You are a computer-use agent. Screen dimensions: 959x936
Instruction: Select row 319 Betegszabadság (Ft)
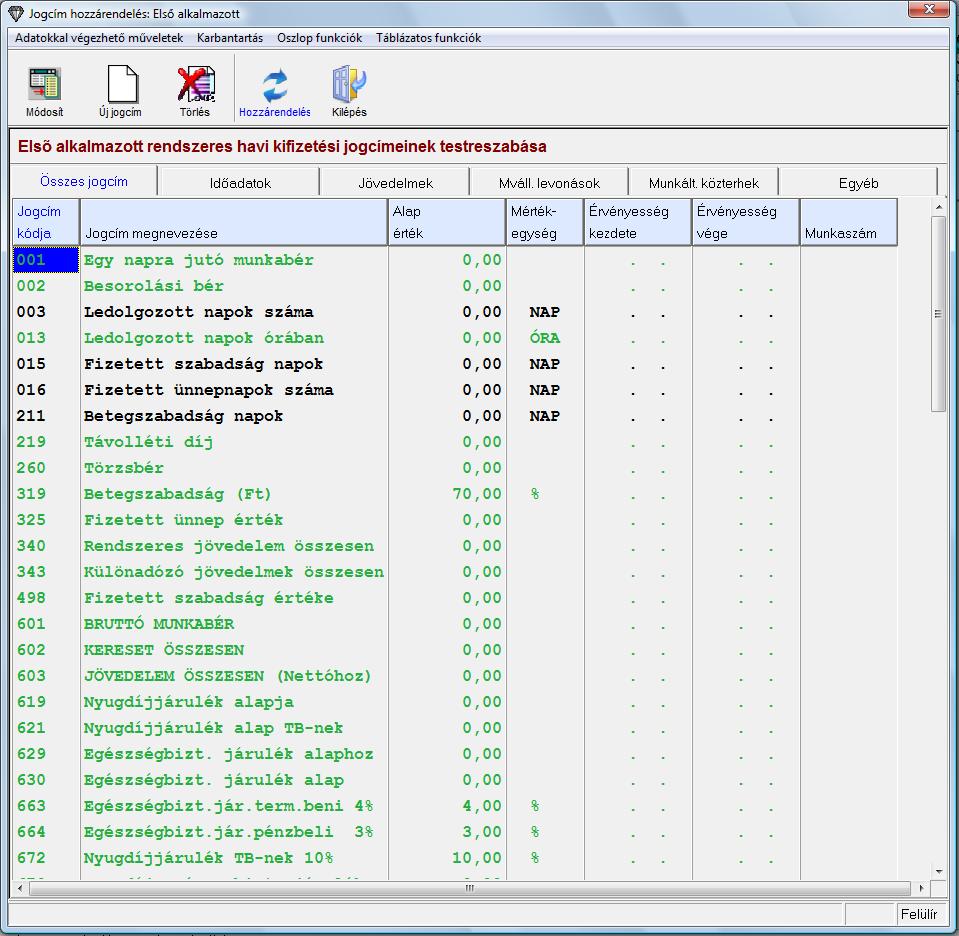(178, 494)
